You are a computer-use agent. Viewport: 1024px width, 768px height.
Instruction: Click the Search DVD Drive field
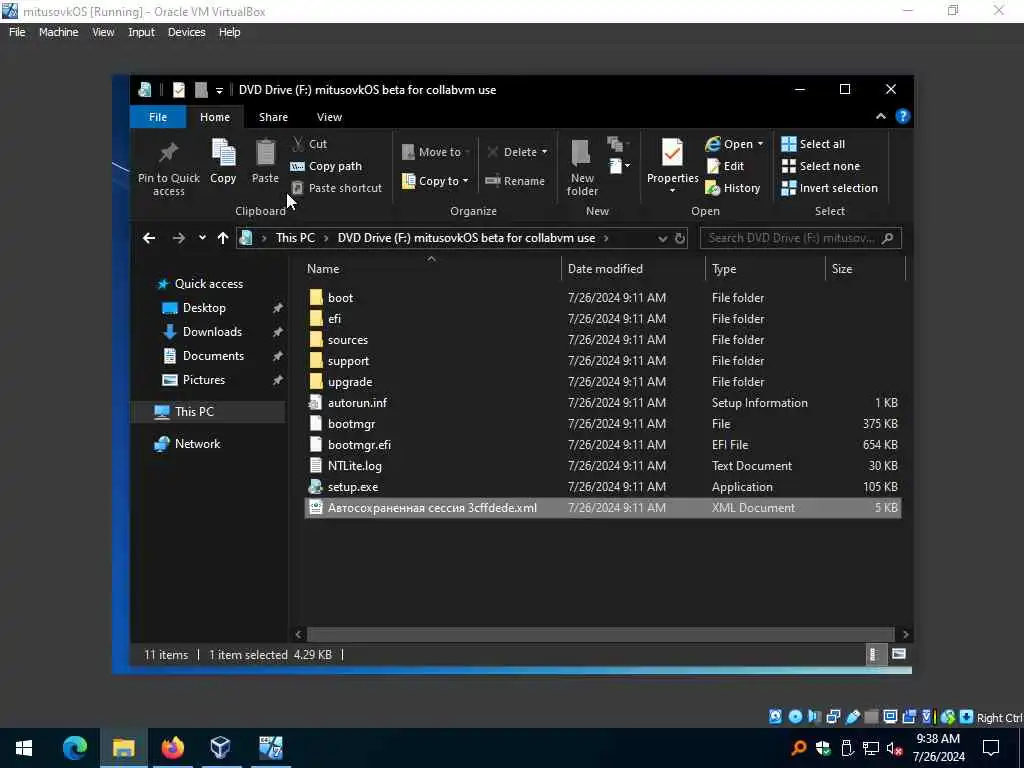[800, 238]
